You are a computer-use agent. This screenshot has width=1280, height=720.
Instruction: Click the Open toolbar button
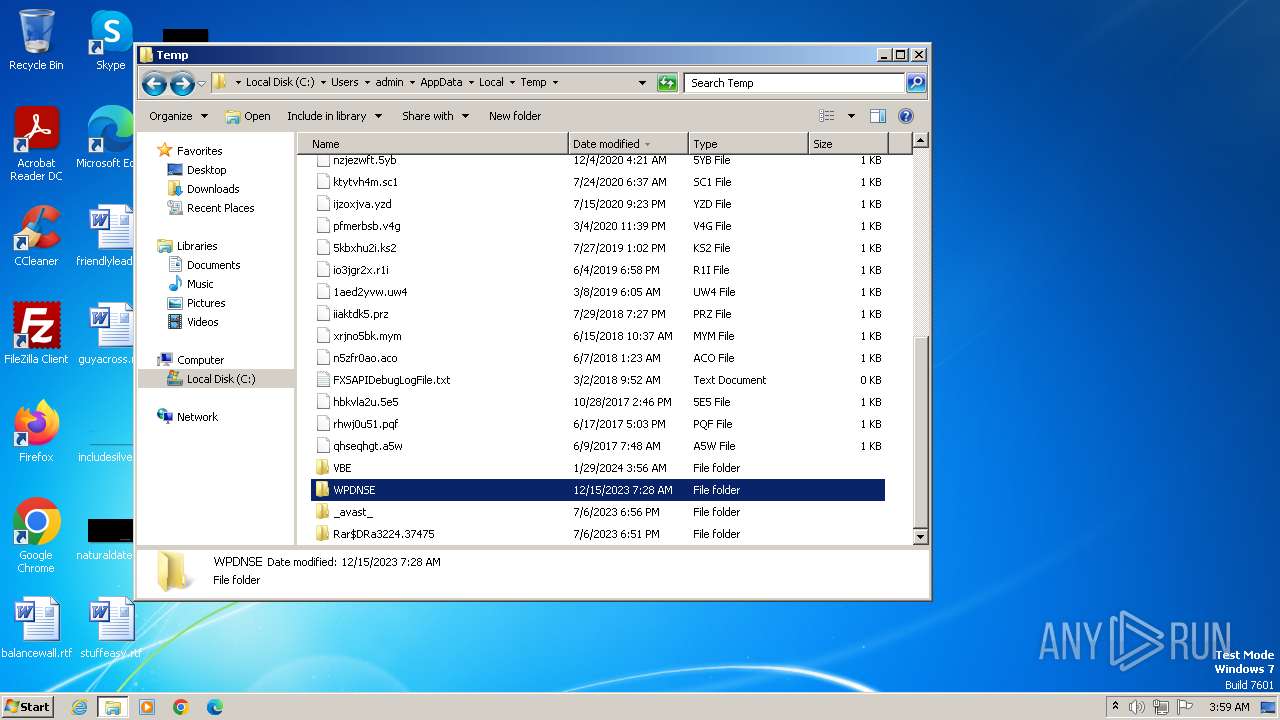[248, 116]
